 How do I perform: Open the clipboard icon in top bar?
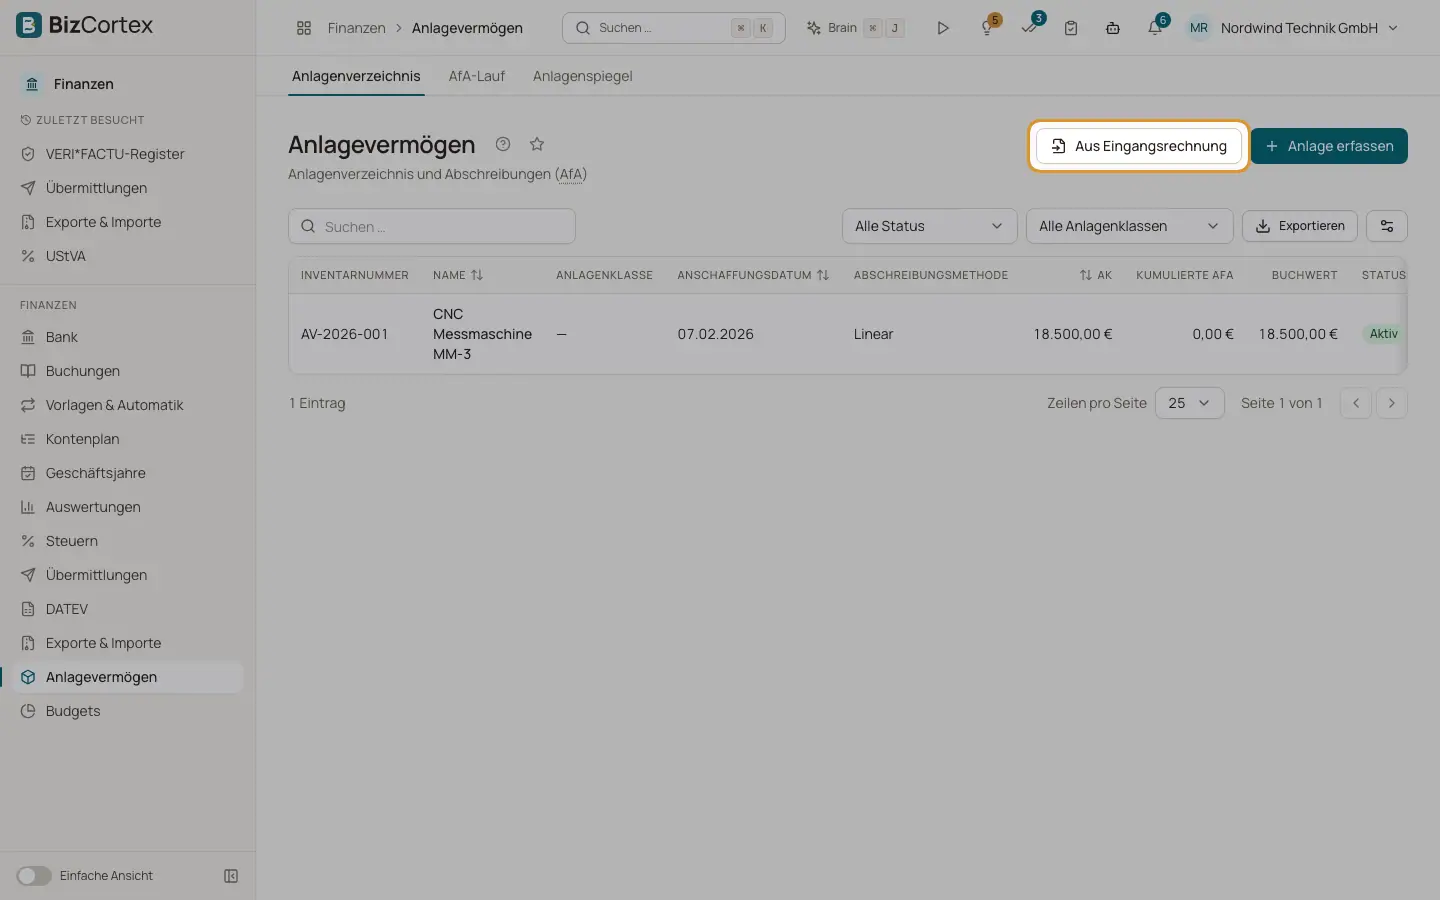(1071, 28)
